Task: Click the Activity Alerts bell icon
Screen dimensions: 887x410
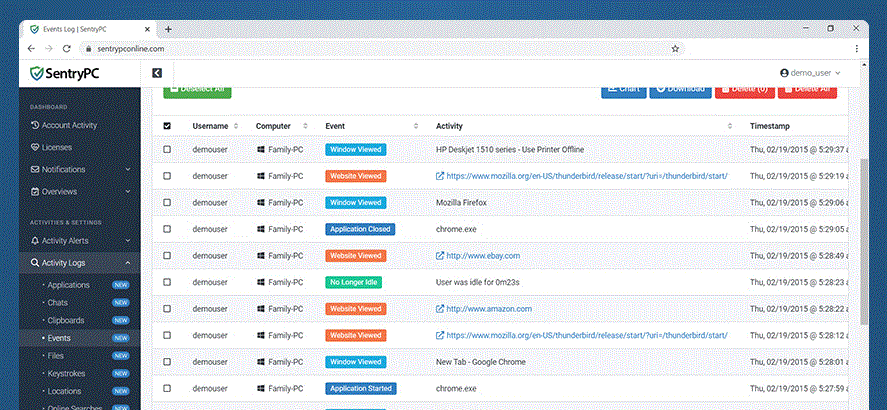Action: 35,240
